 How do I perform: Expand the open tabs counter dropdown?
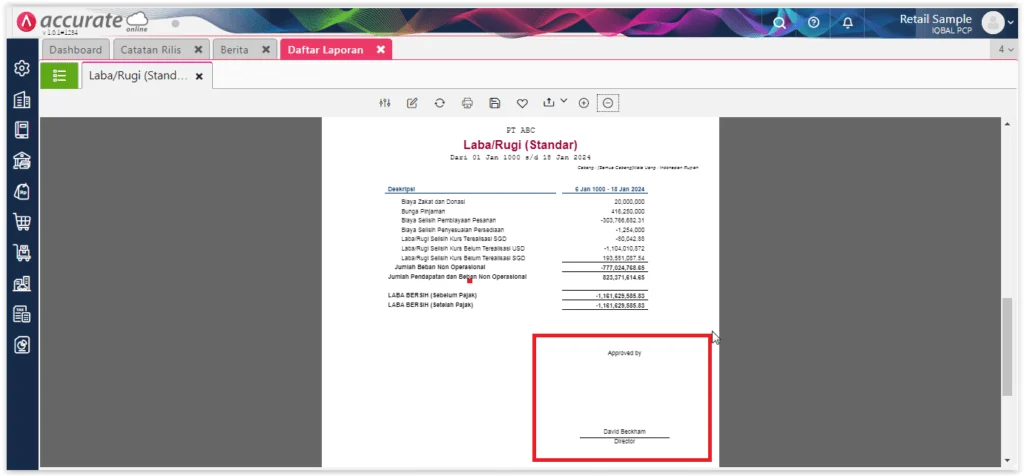[1003, 49]
